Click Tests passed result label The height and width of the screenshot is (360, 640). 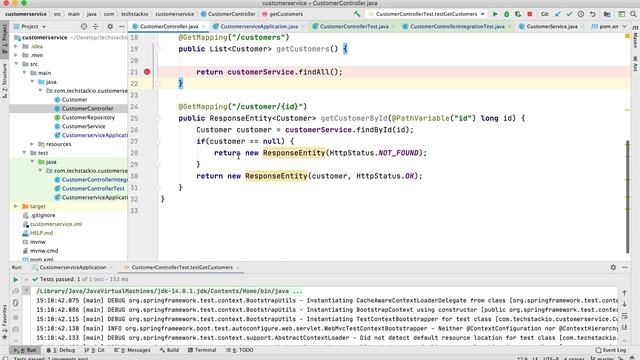point(60,280)
